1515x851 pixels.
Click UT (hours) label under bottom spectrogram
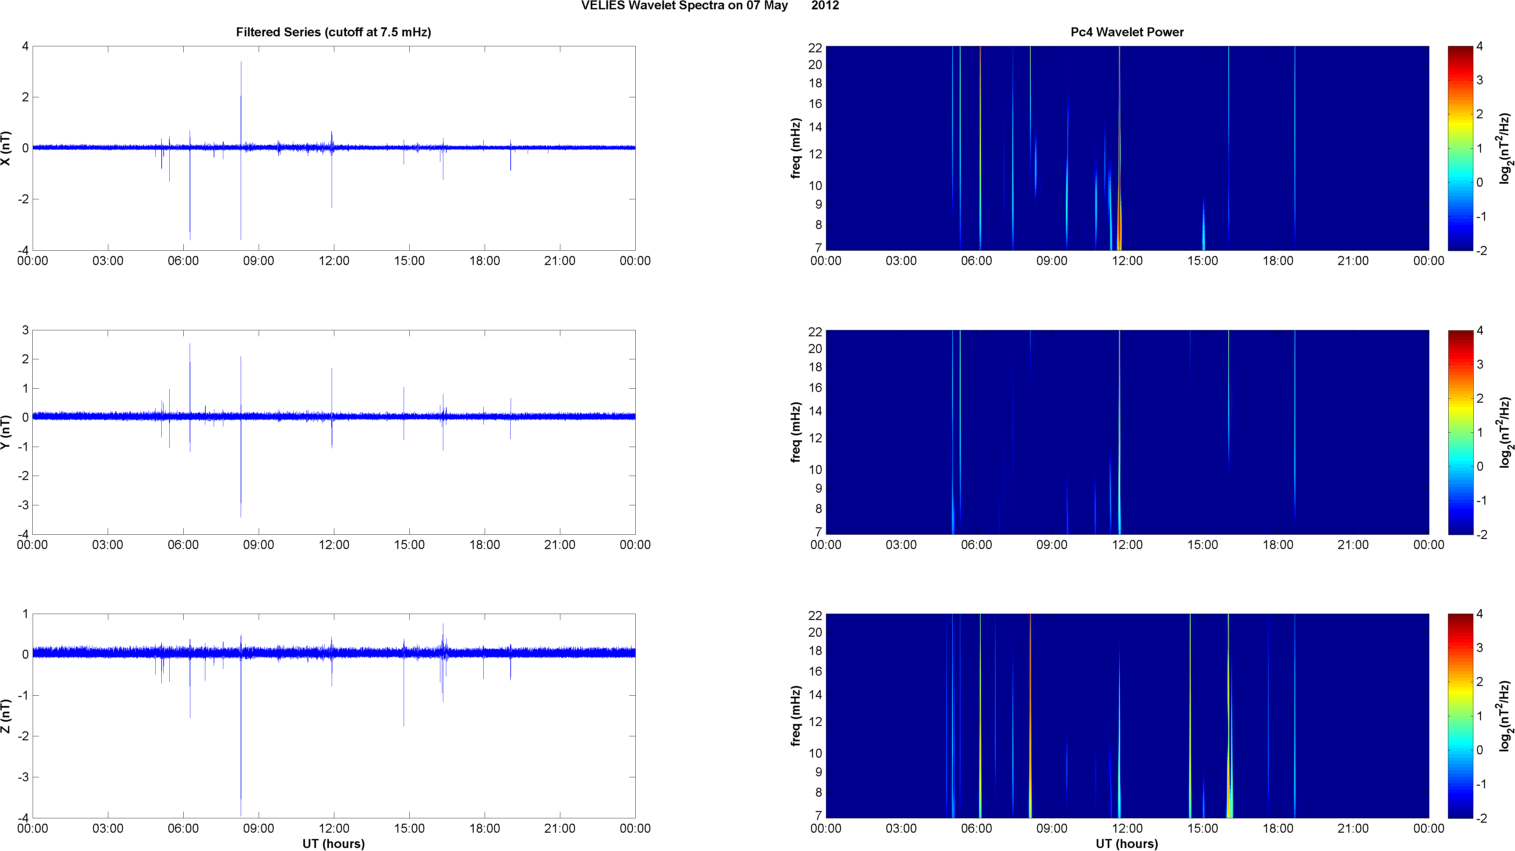pos(1126,844)
